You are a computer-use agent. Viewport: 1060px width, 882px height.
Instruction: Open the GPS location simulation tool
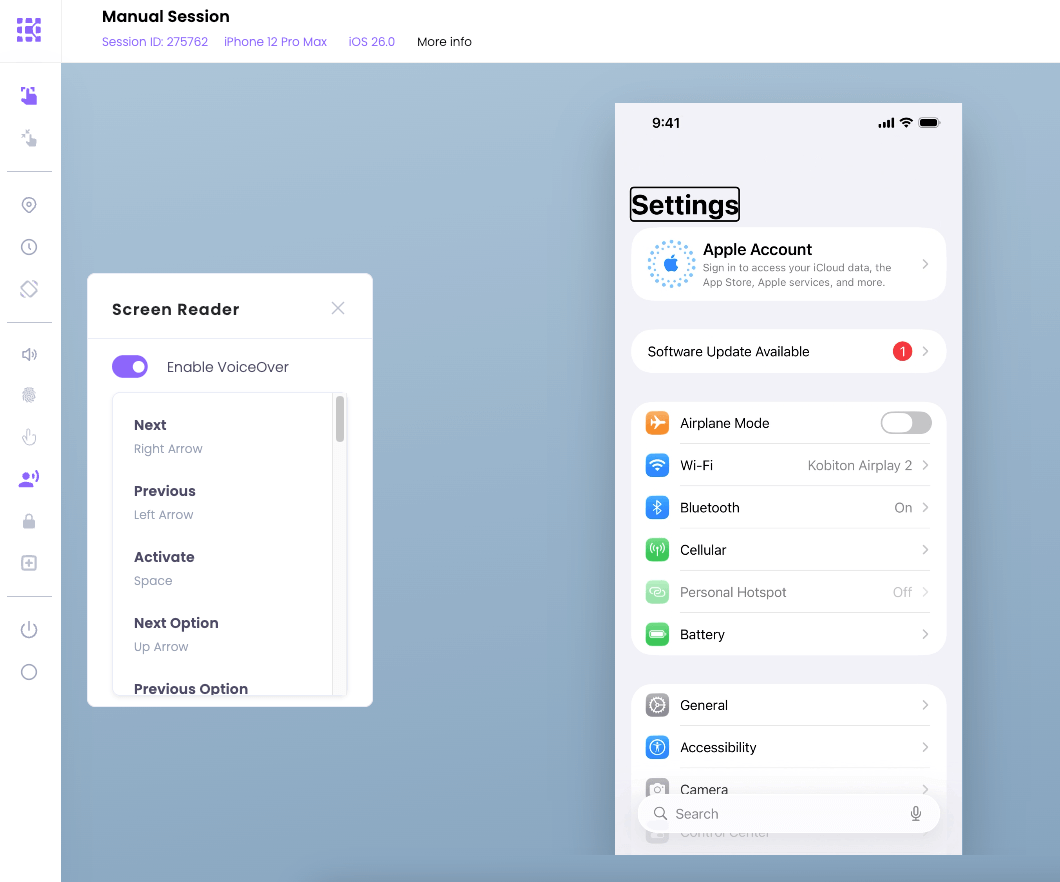pyautogui.click(x=29, y=204)
